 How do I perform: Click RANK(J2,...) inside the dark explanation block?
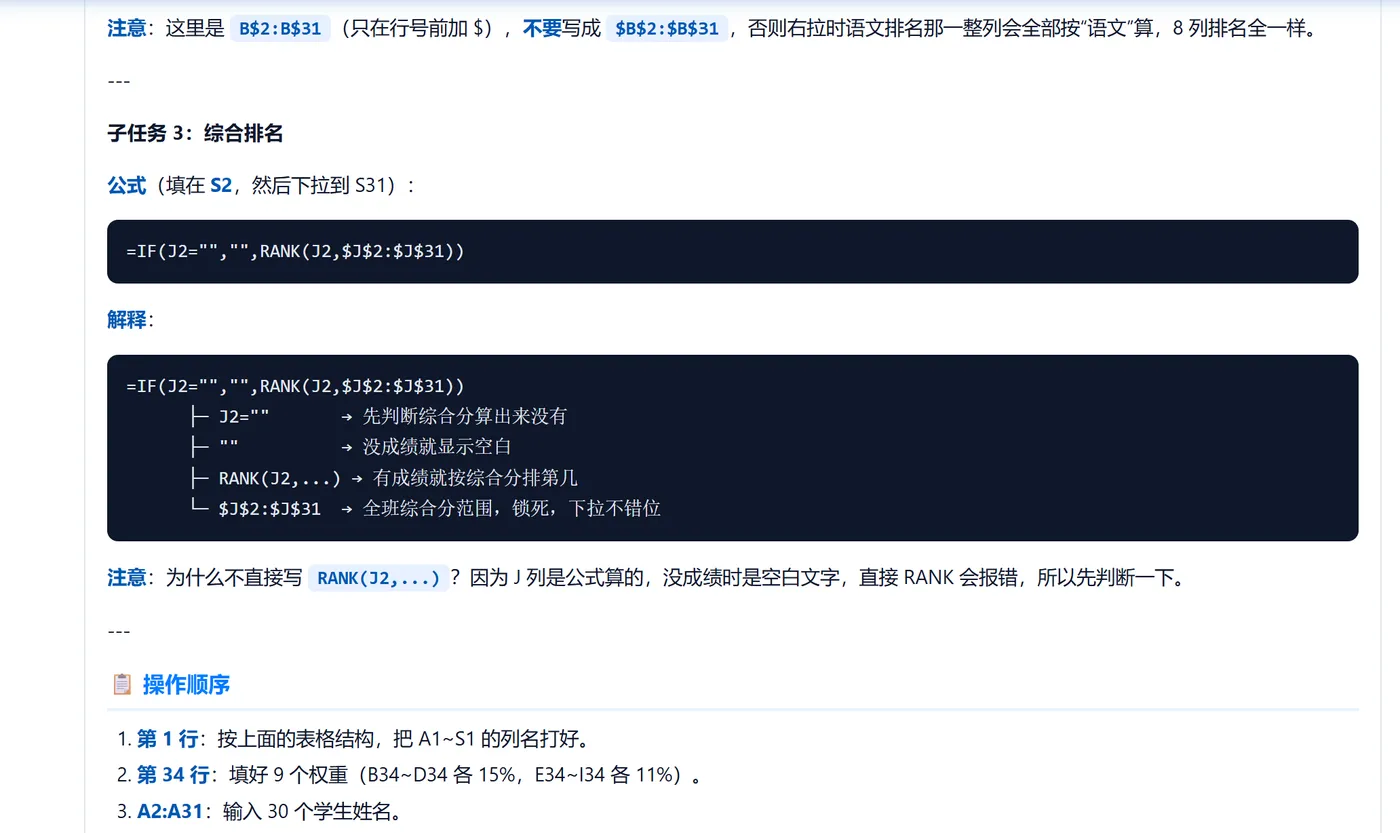280,478
